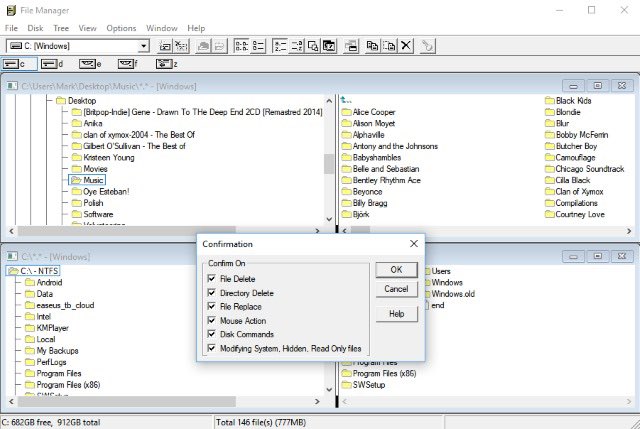The height and width of the screenshot is (429, 640).
Task: Click OK in the Confirmation dialog
Action: click(x=396, y=270)
